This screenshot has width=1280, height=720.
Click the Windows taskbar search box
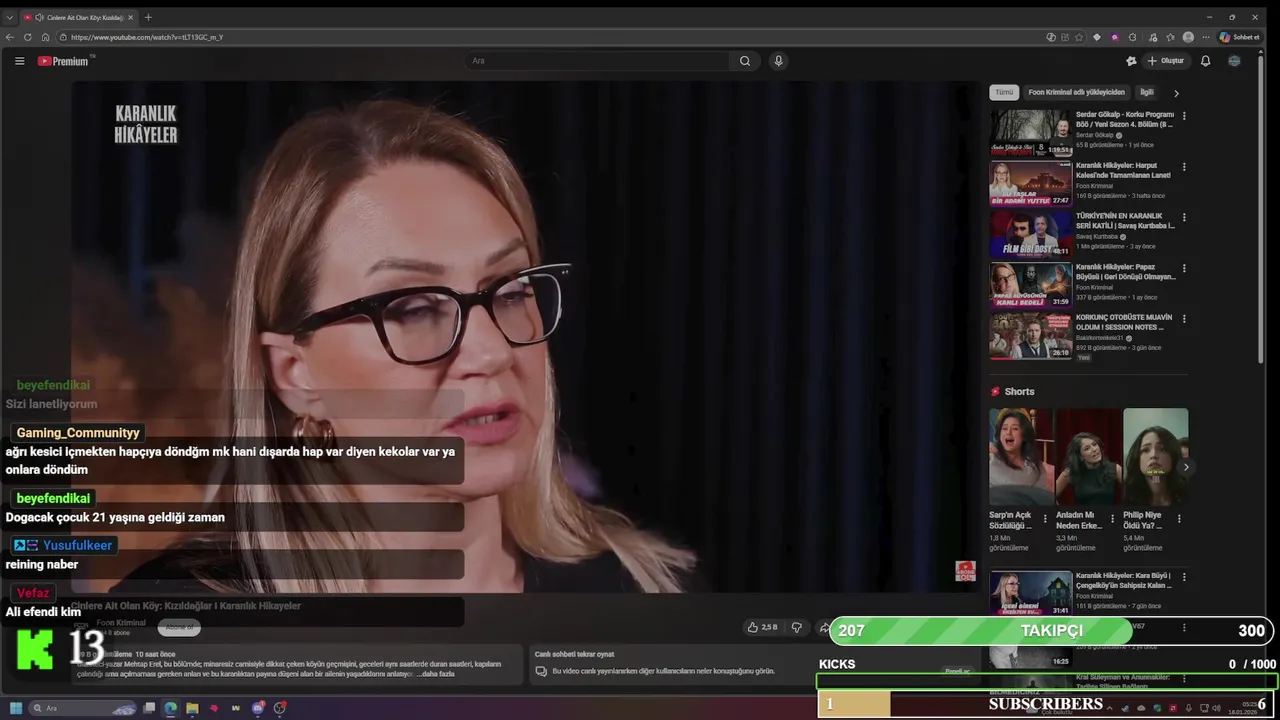[85, 708]
